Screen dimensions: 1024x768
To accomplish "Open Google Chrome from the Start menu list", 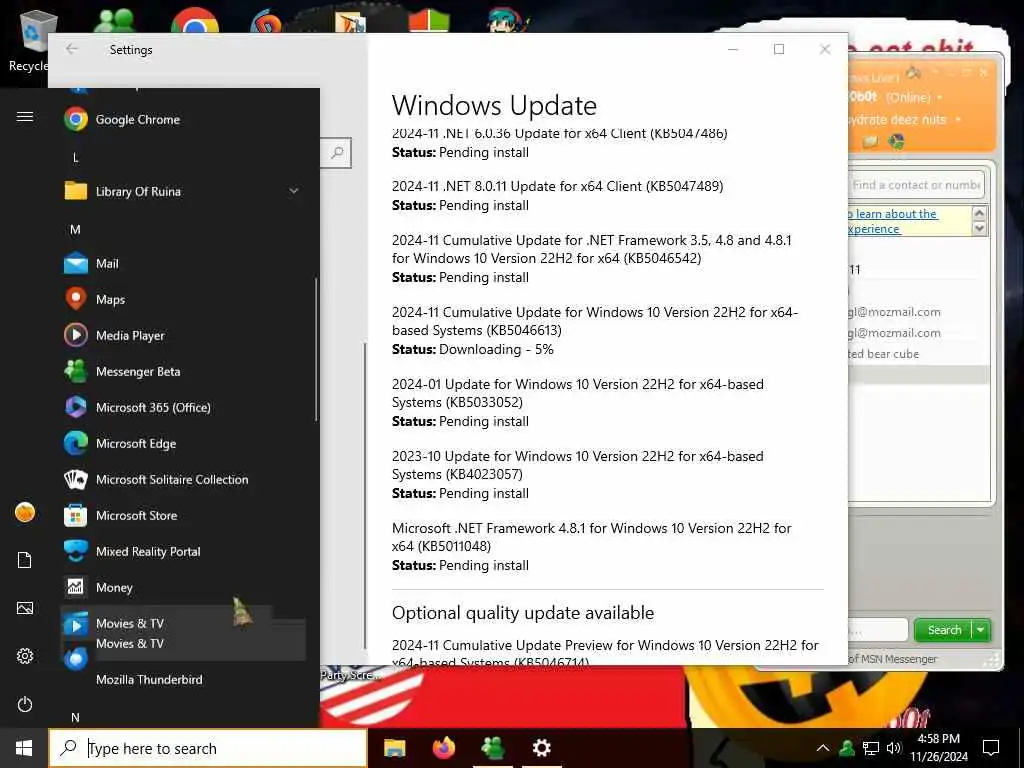I will pyautogui.click(x=183, y=120).
